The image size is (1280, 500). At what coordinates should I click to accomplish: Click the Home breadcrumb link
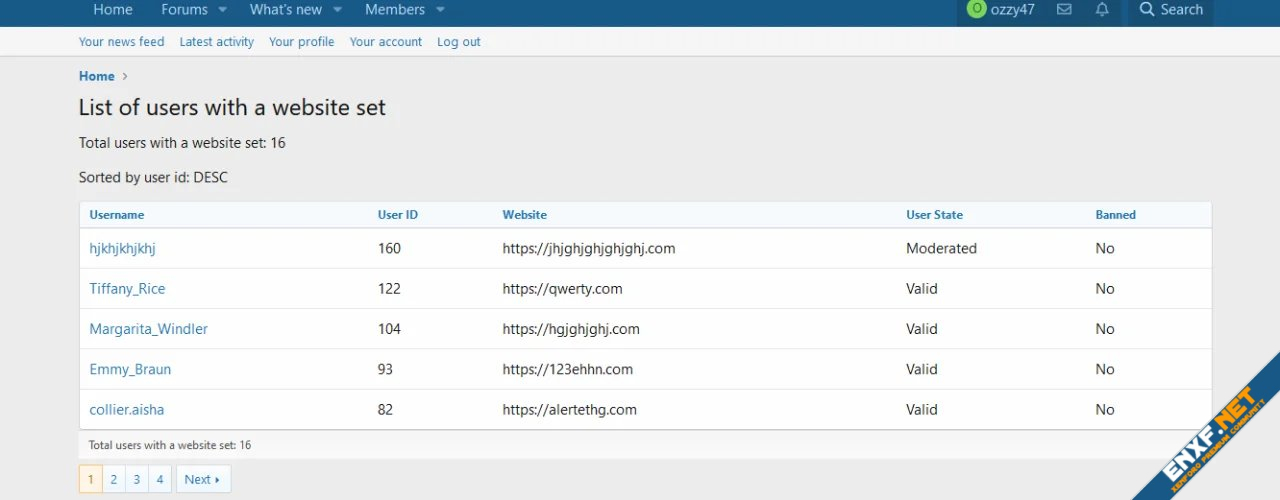pos(97,76)
